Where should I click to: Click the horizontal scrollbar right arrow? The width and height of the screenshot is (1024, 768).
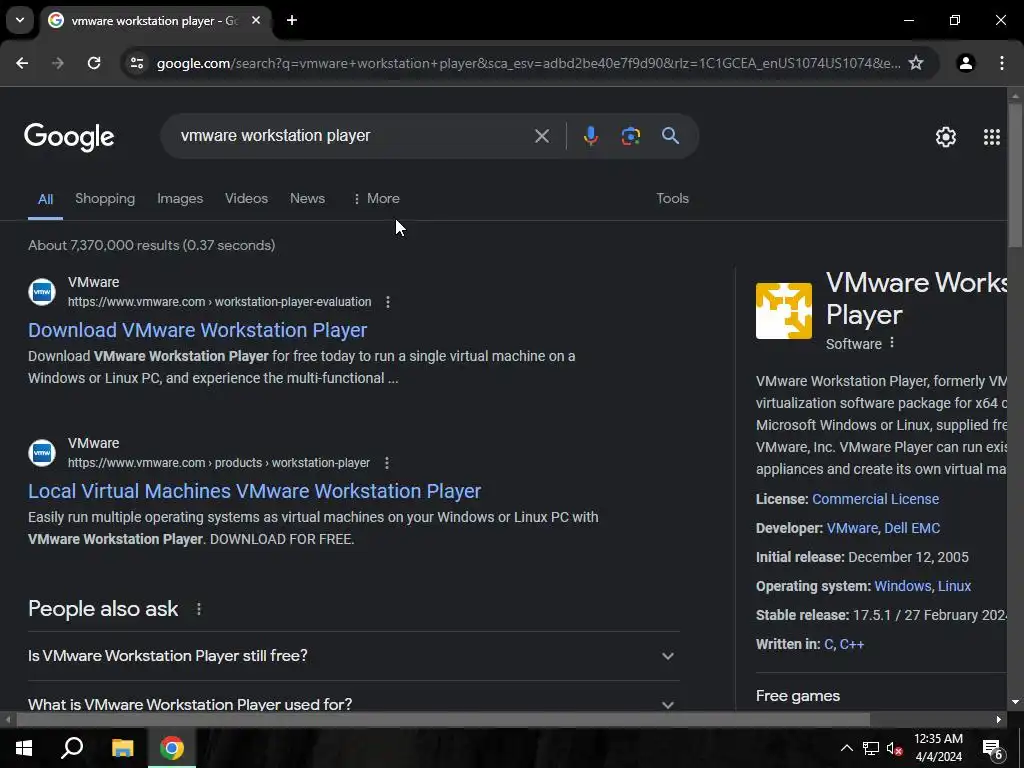[999, 719]
